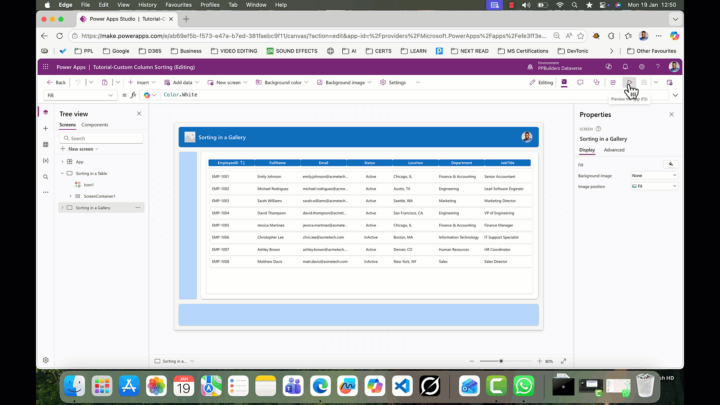Toggle the Copilot pane icon beside Editing

tap(564, 83)
